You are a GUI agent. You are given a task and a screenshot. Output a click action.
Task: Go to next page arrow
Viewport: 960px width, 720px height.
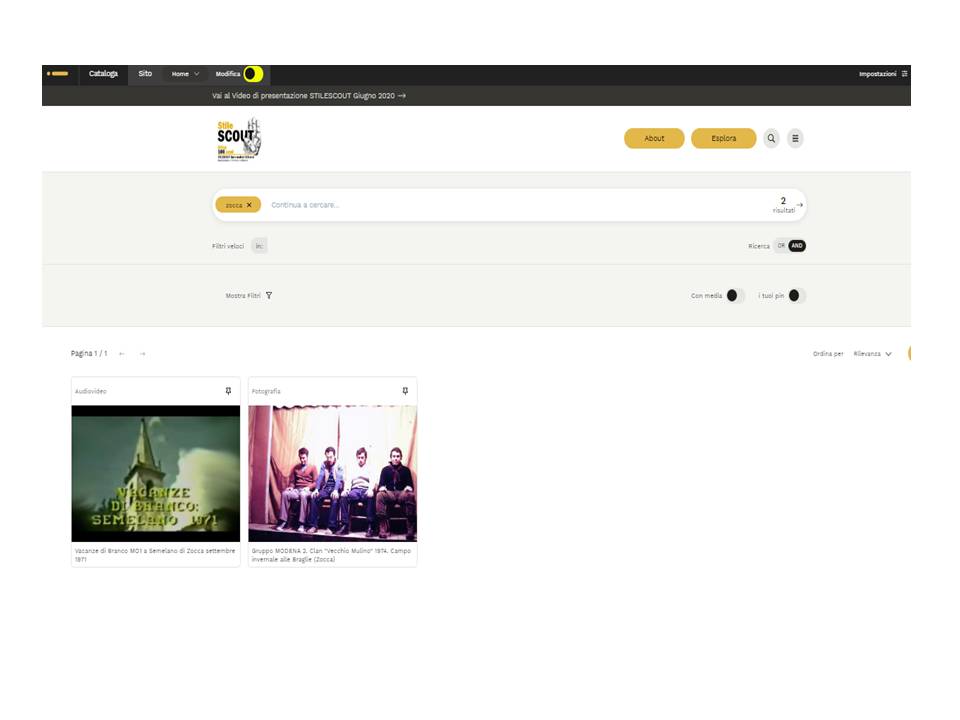(x=143, y=354)
